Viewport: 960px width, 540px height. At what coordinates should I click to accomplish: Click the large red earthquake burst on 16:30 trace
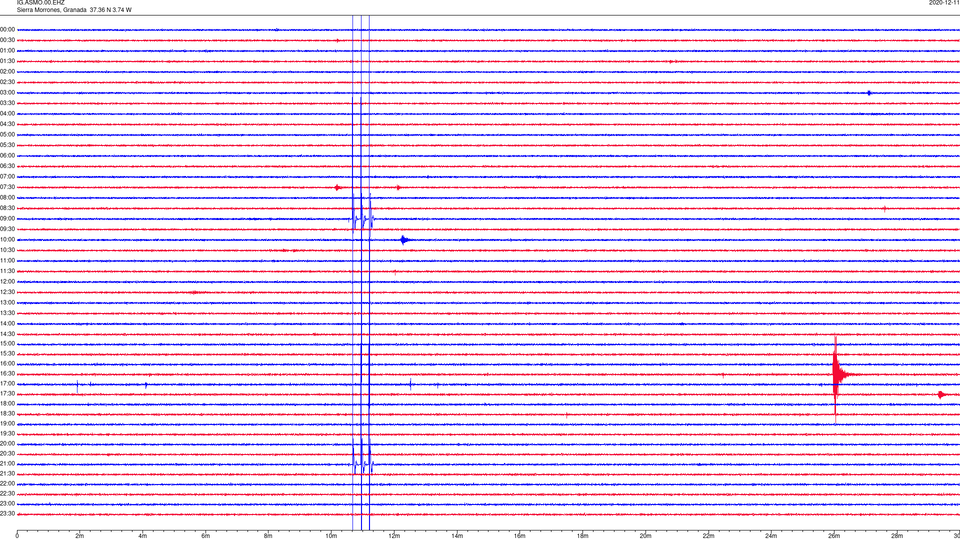[838, 375]
